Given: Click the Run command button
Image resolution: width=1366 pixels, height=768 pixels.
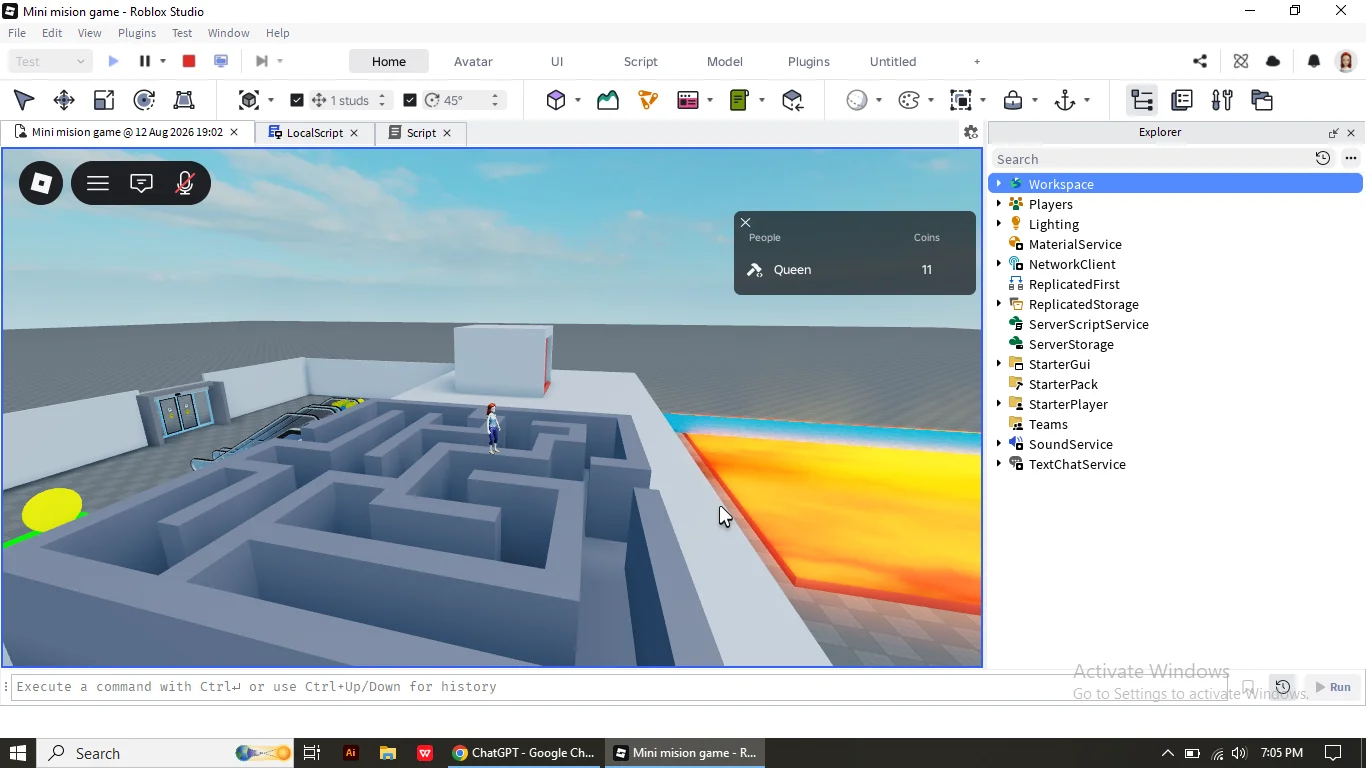Looking at the screenshot, I should pyautogui.click(x=1333, y=687).
